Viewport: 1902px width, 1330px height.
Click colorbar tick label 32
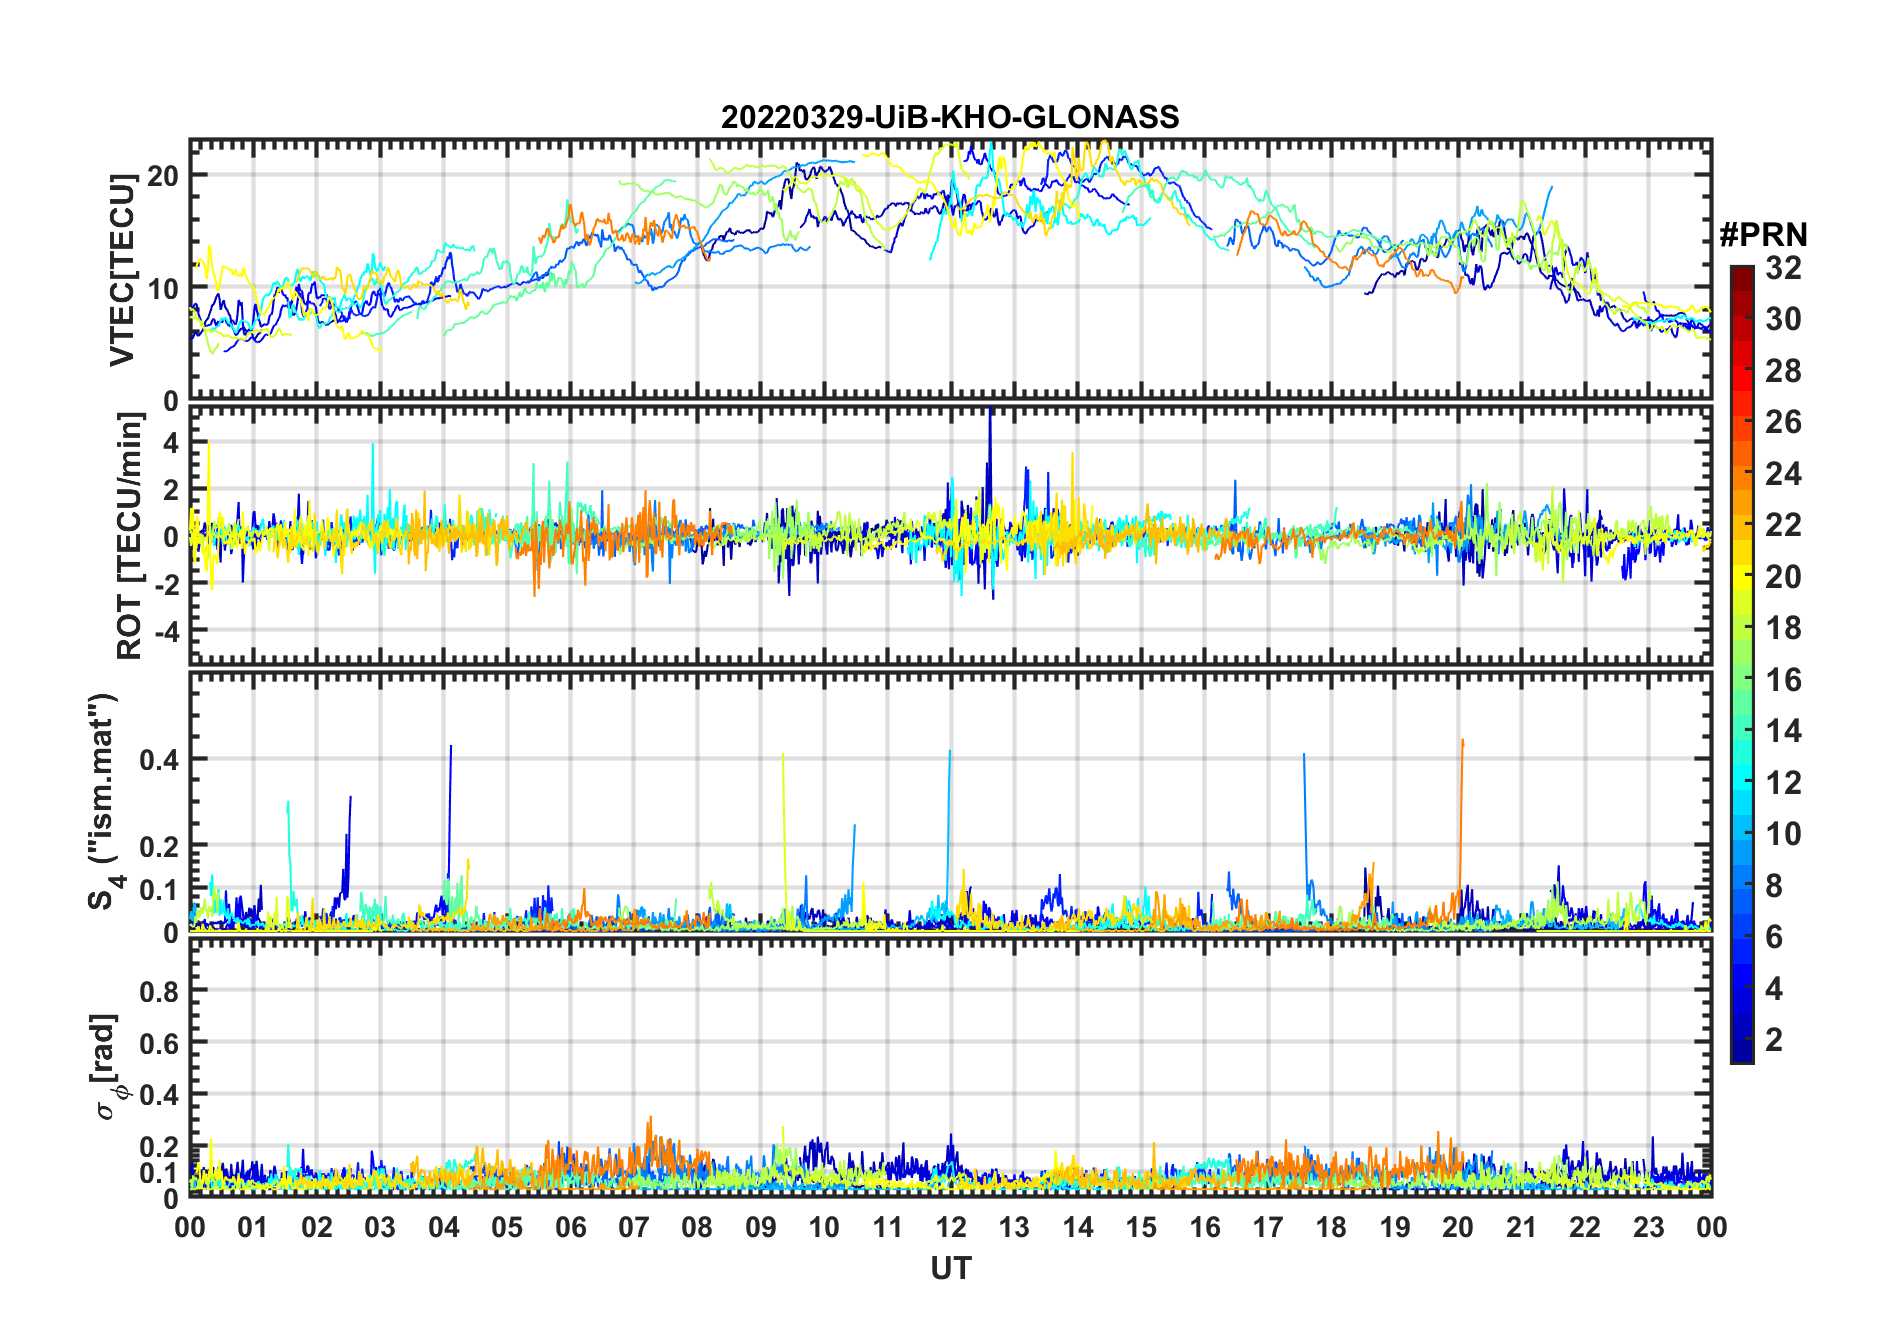pyautogui.click(x=1783, y=267)
